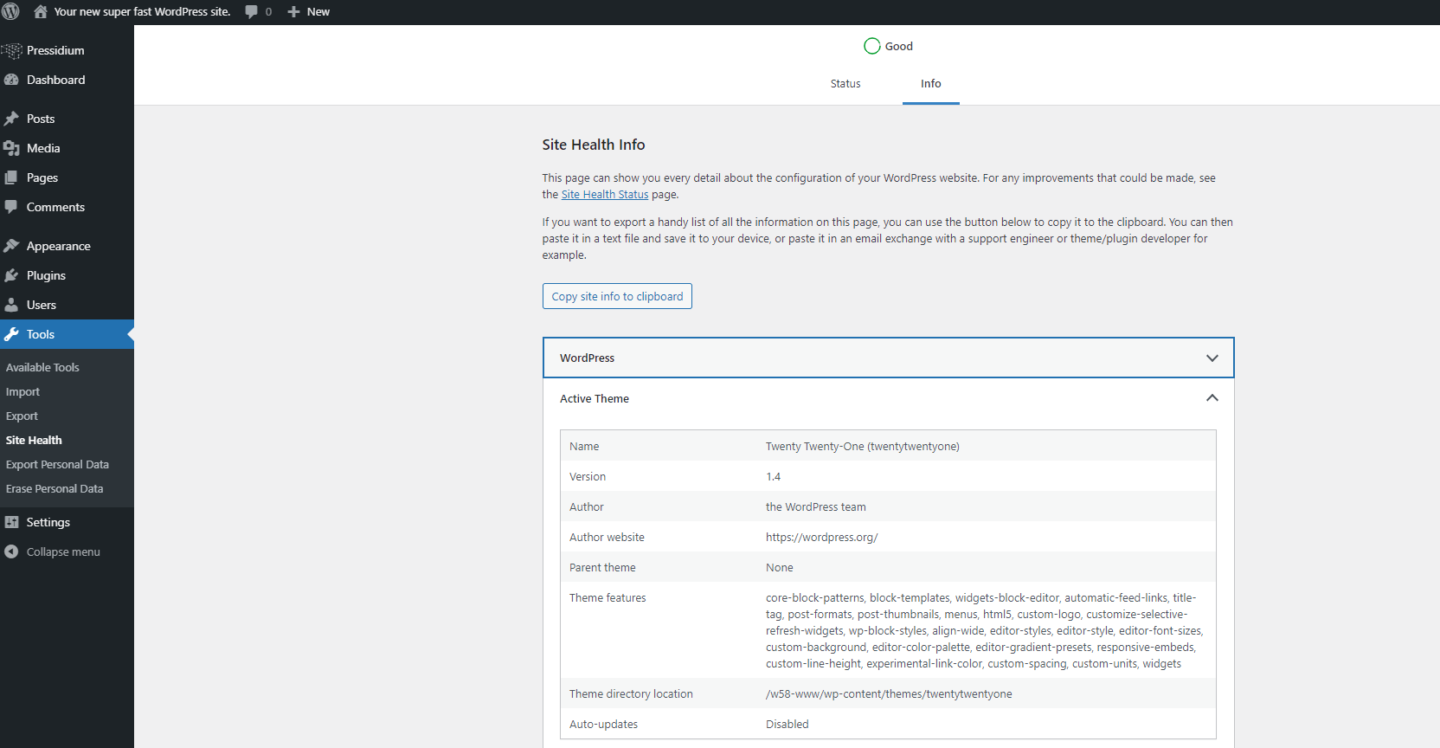Open Available Tools submenu item
The width and height of the screenshot is (1440, 748).
point(42,367)
